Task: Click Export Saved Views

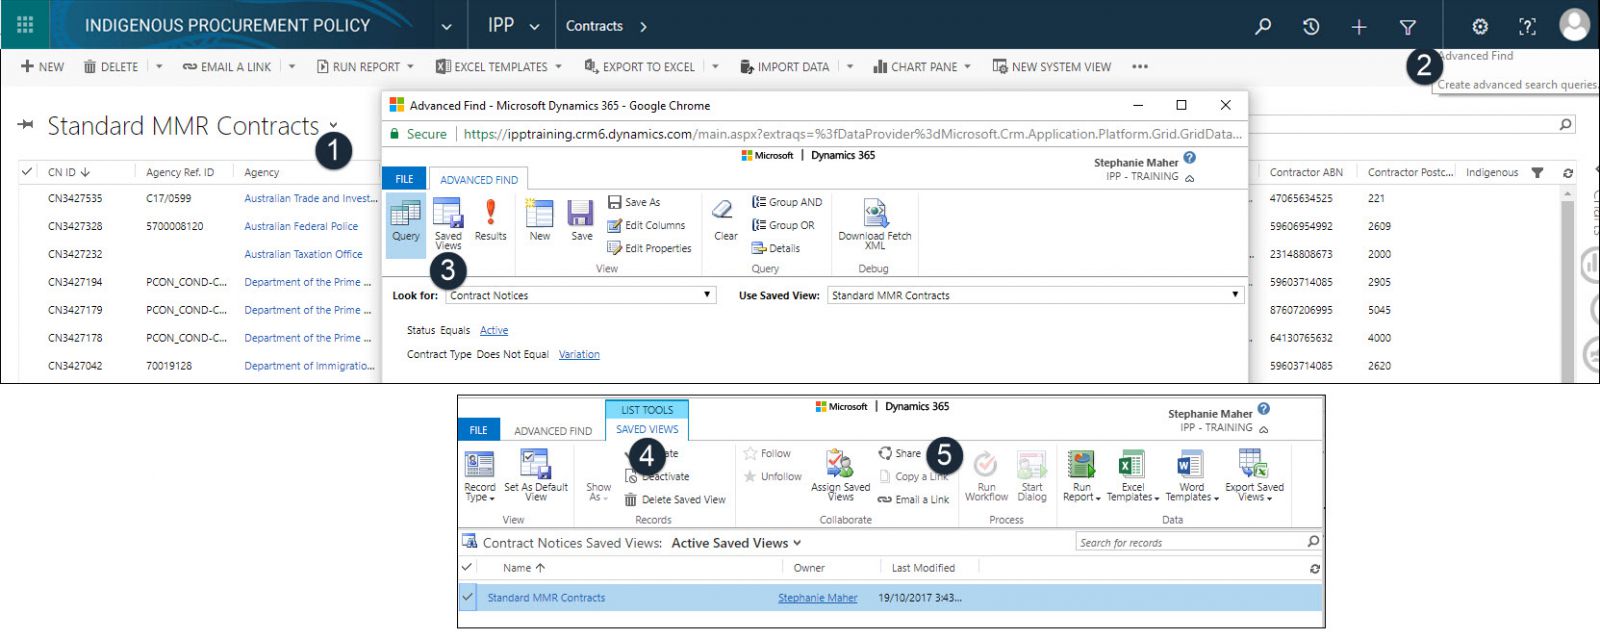Action: point(1254,475)
